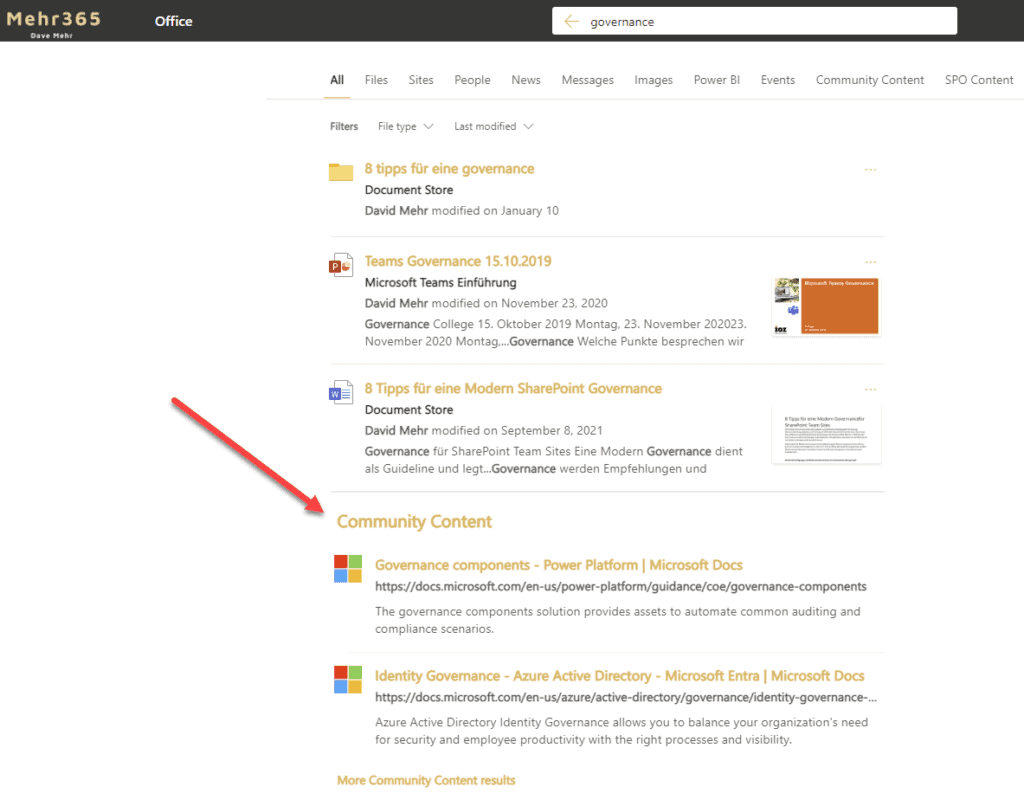
Task: Expand the File type filter dropdown
Action: pos(405,126)
